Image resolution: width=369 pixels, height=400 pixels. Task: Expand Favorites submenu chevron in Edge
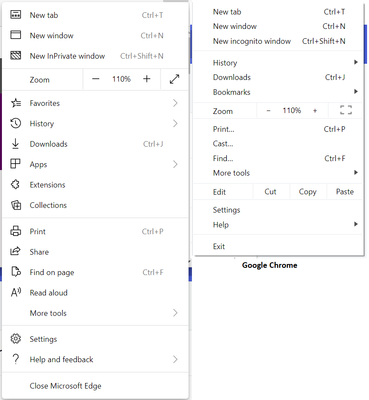pos(175,103)
